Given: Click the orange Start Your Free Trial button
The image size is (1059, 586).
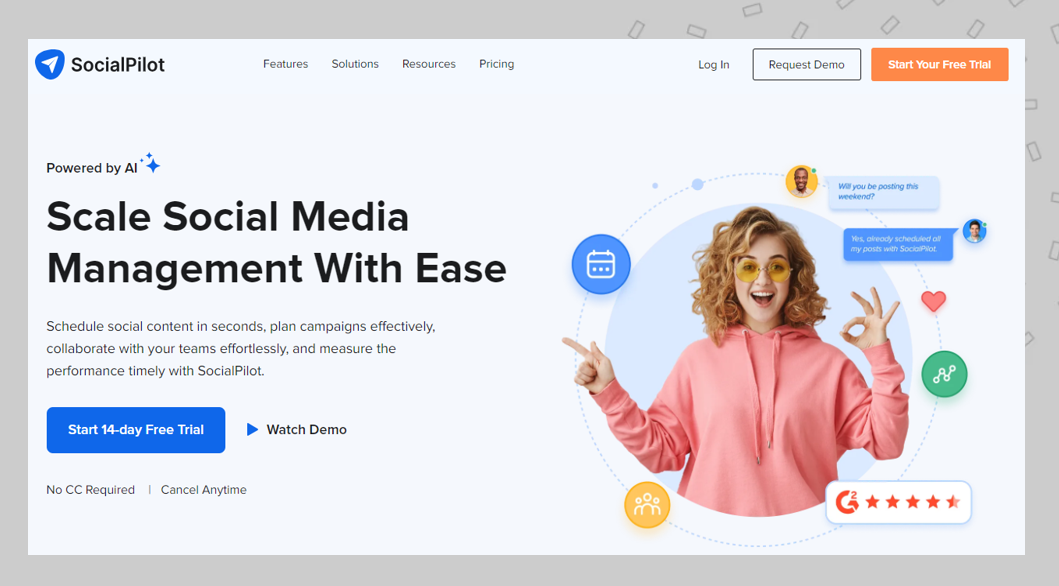Looking at the screenshot, I should (939, 65).
